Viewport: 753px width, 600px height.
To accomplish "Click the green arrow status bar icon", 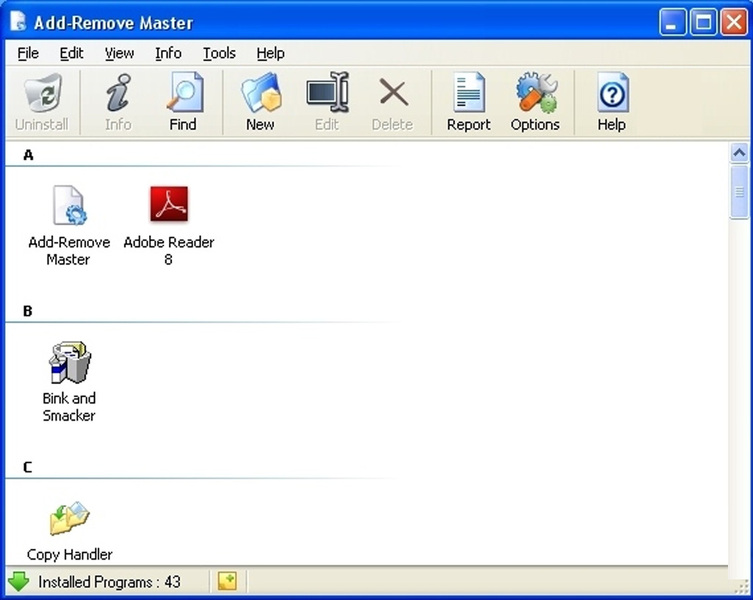I will [19, 581].
